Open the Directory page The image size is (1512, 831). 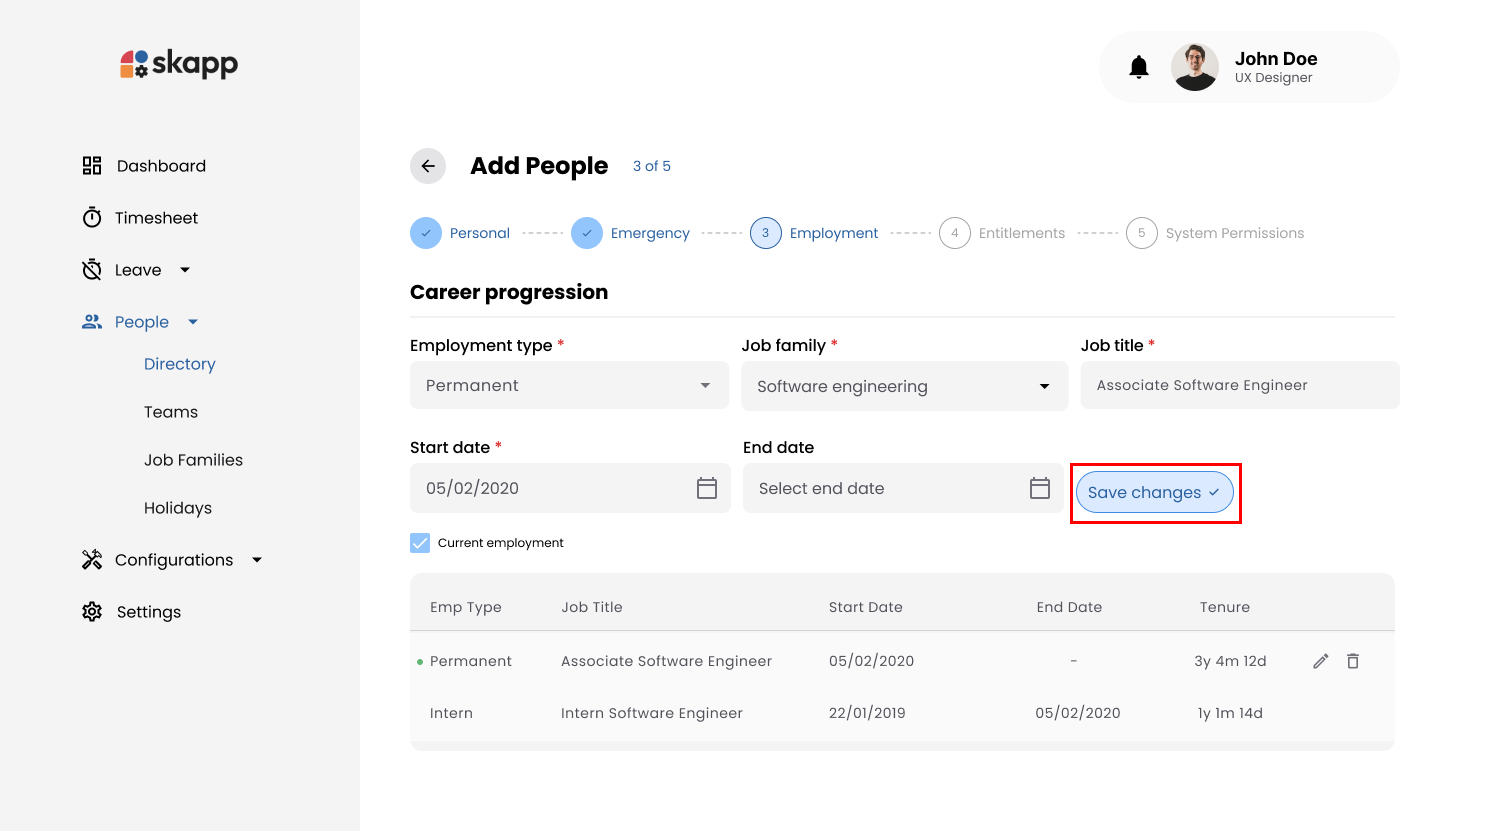point(179,363)
